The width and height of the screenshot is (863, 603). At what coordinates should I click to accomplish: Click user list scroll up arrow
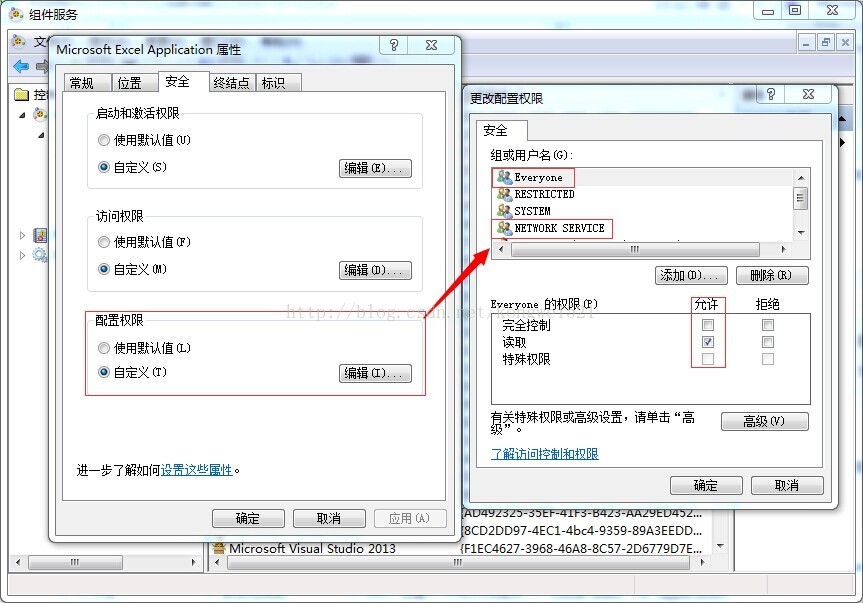801,178
